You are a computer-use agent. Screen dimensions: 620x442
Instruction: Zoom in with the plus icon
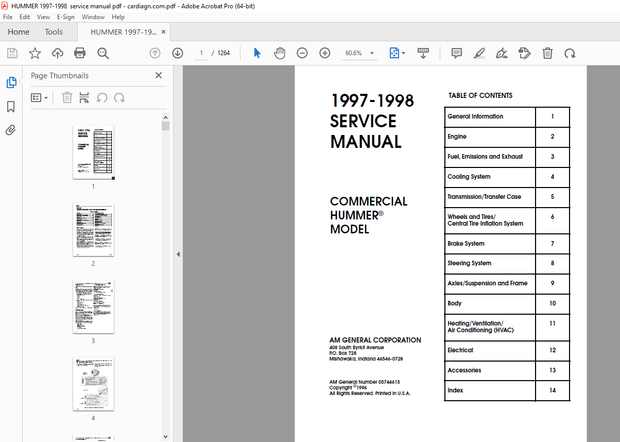[325, 53]
